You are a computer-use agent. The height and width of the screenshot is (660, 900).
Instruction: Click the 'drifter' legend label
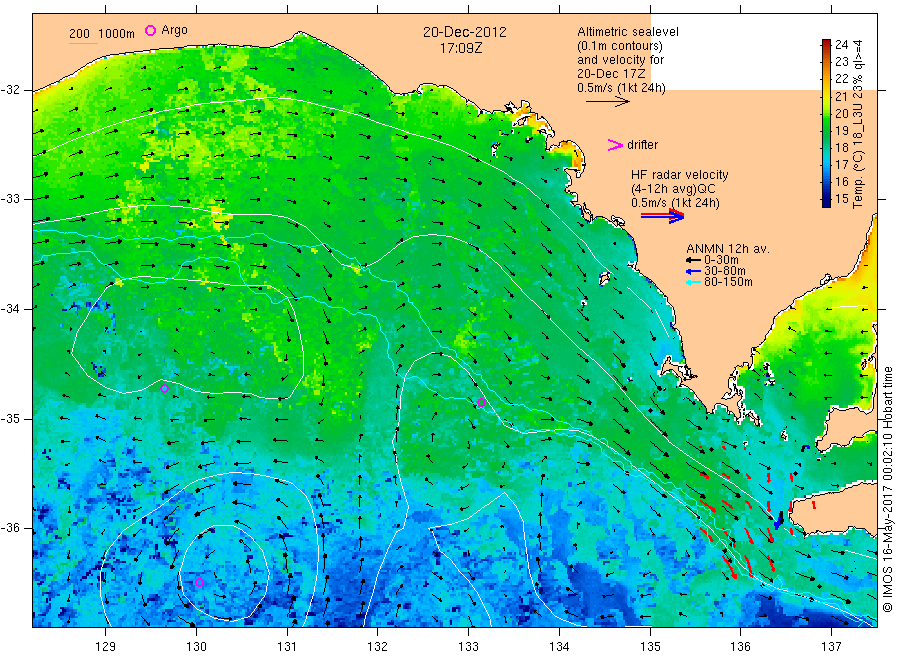[642, 145]
